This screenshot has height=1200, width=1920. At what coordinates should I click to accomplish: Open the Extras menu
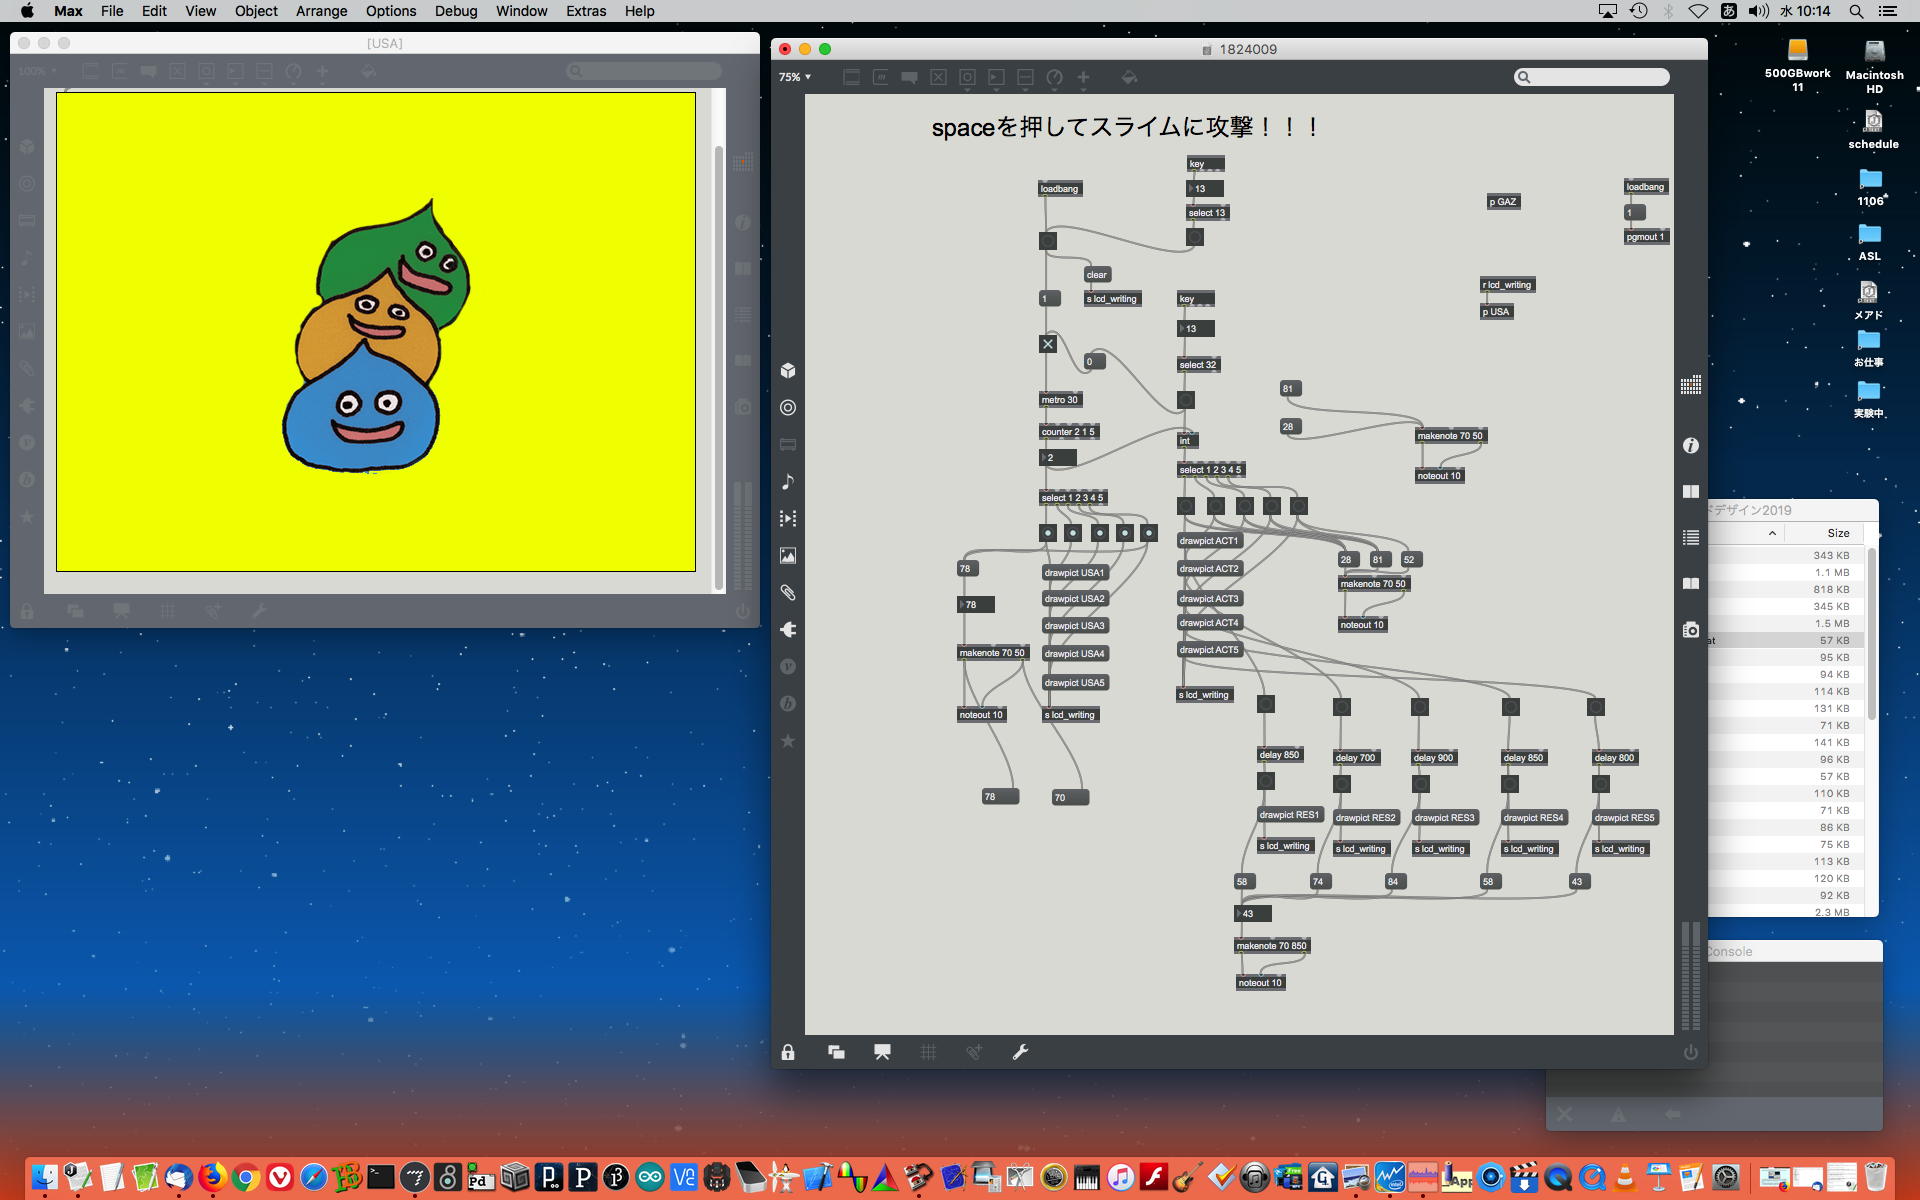point(585,11)
